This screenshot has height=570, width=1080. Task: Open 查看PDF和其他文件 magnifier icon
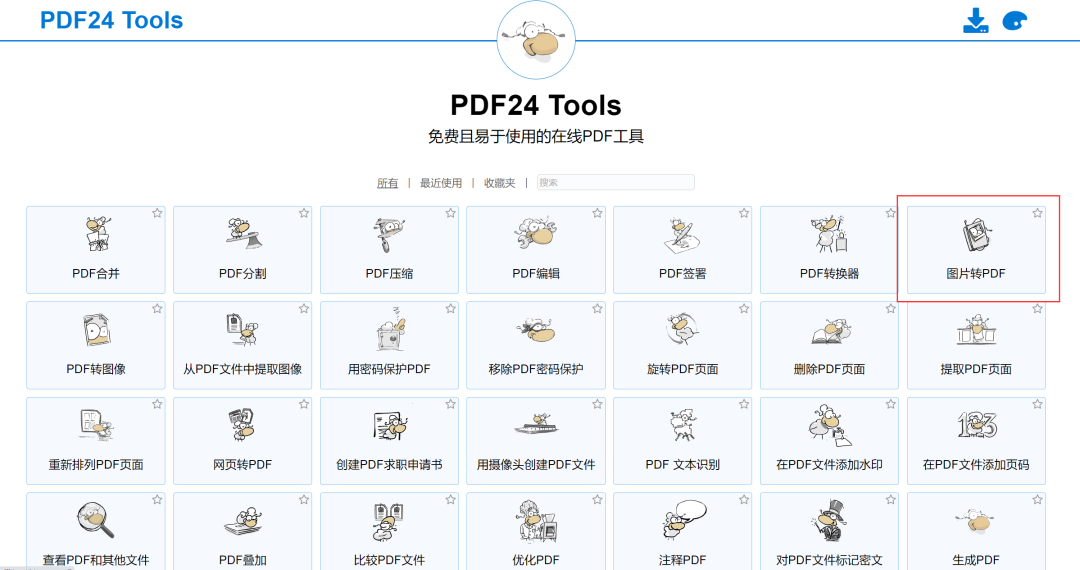tap(96, 520)
